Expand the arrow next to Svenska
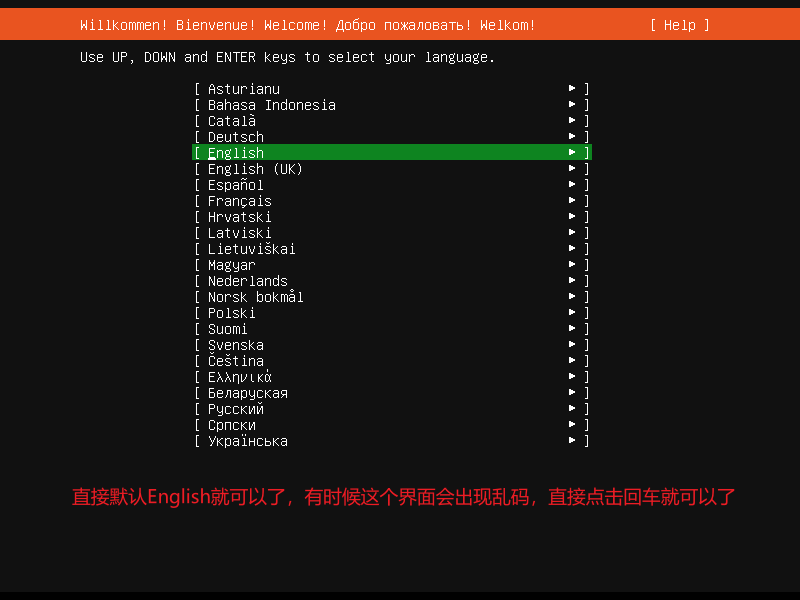800x600 pixels. pos(571,344)
